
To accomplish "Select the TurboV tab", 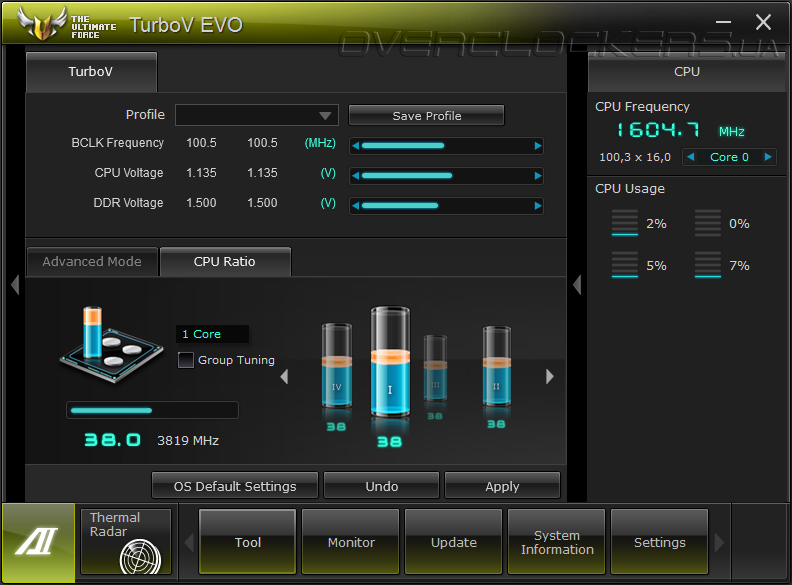I will tap(91, 72).
